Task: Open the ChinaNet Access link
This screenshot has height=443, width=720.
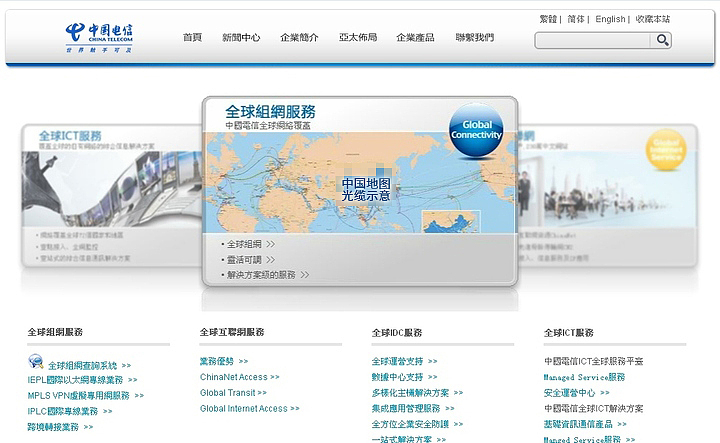Action: (x=234, y=377)
